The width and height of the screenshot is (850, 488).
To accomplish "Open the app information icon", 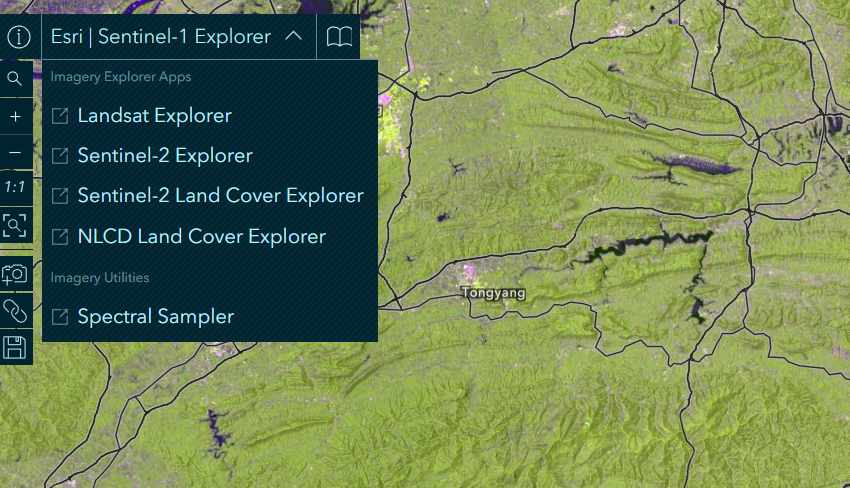I will pyautogui.click(x=19, y=37).
